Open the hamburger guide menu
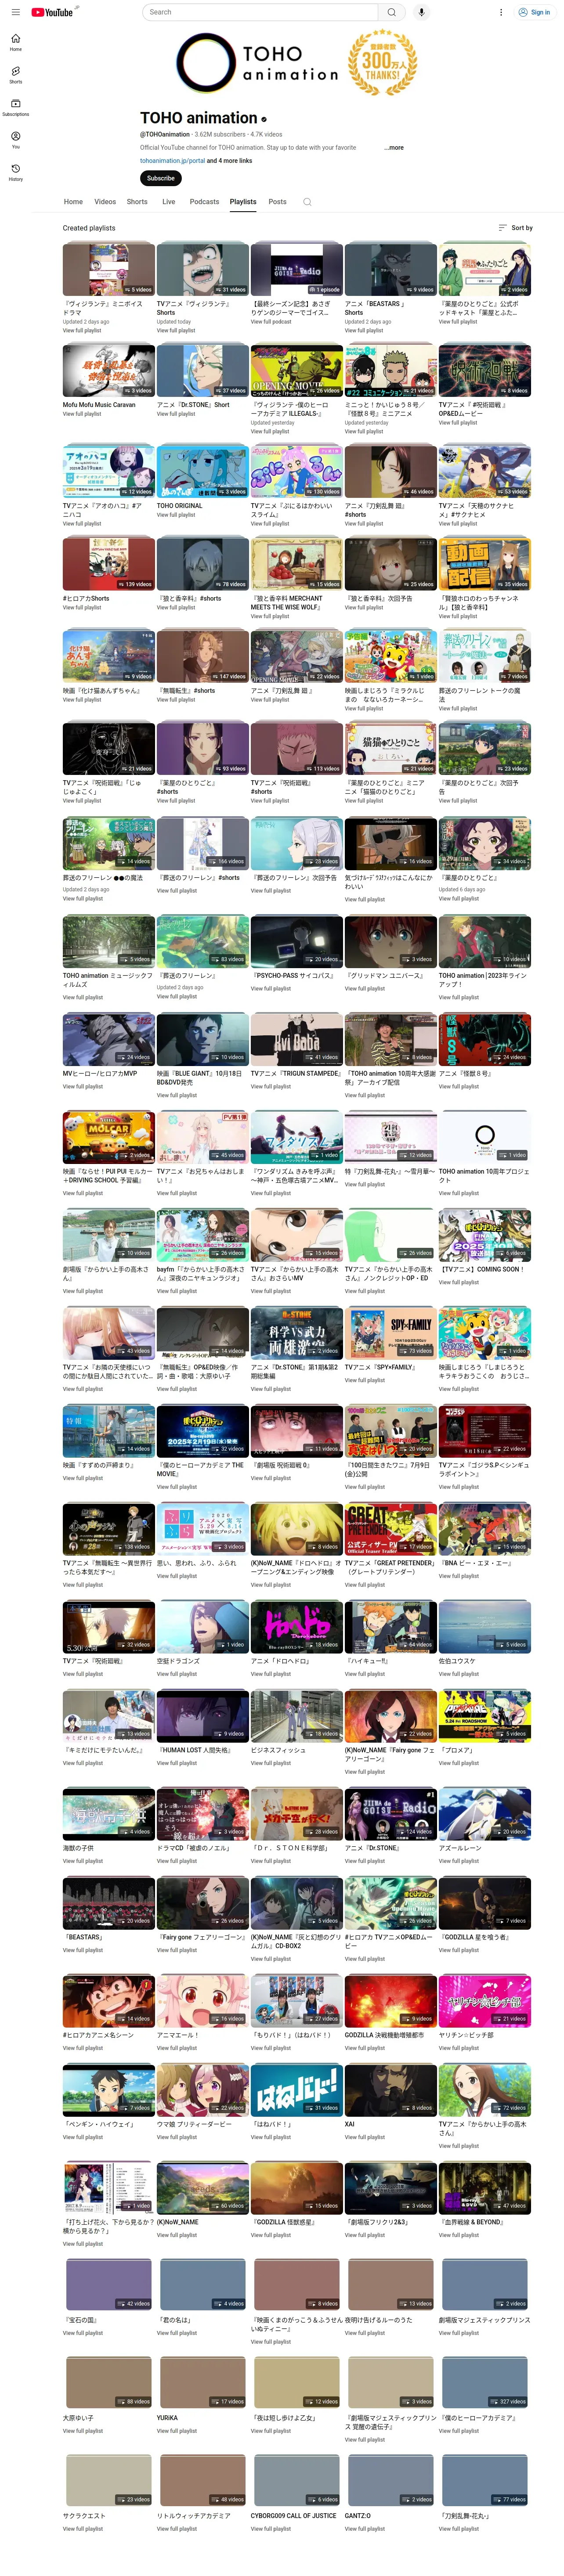The width and height of the screenshot is (564, 2576). 15,12
